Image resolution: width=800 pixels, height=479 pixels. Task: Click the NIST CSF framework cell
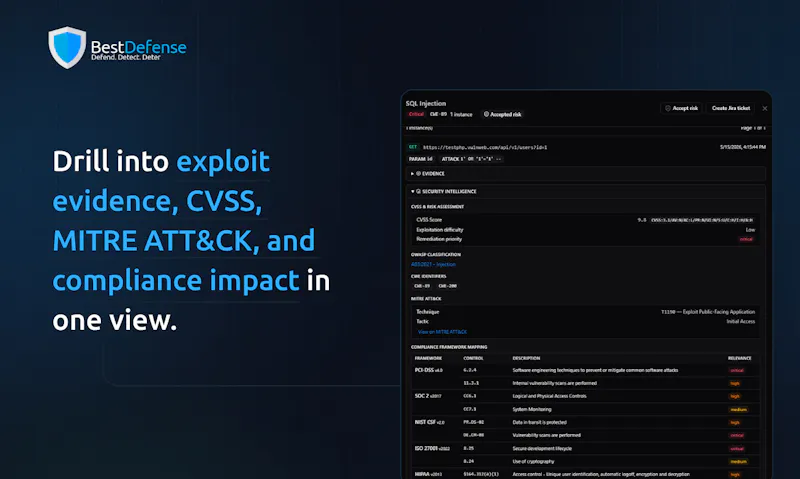pyautogui.click(x=429, y=422)
